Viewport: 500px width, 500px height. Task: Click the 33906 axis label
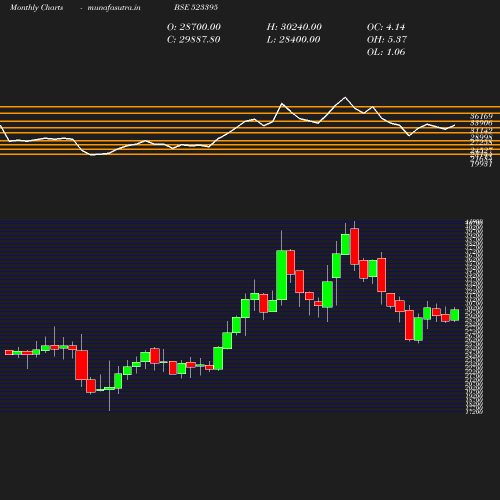coord(481,123)
